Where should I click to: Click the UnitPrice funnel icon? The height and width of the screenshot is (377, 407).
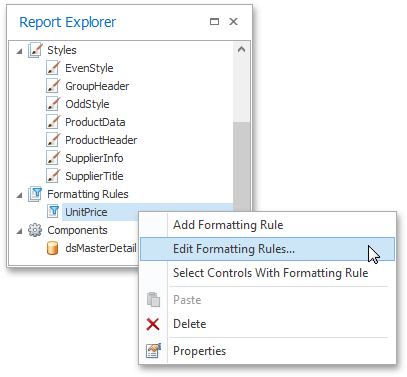[53, 212]
